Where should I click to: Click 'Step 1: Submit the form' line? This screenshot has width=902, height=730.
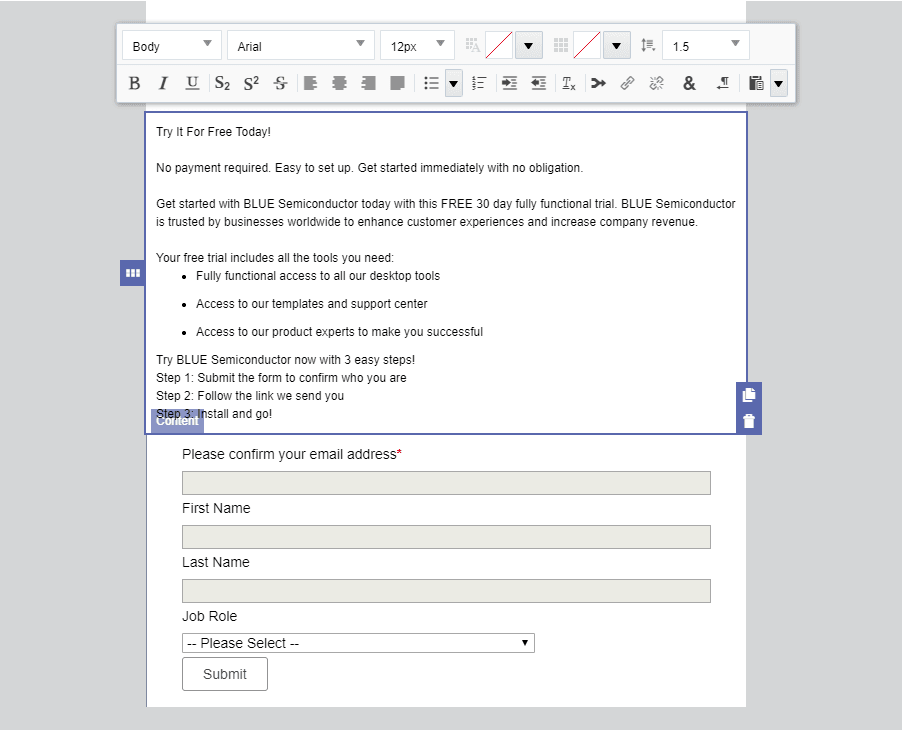pos(281,378)
